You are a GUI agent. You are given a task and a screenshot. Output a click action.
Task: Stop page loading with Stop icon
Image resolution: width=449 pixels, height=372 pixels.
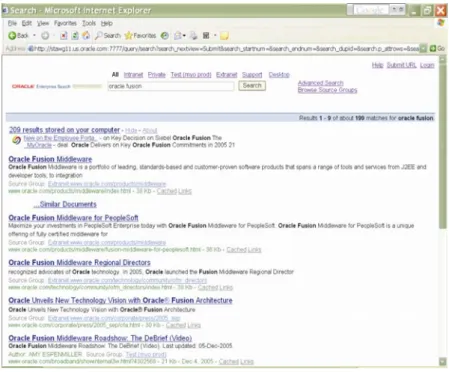[x=64, y=35]
